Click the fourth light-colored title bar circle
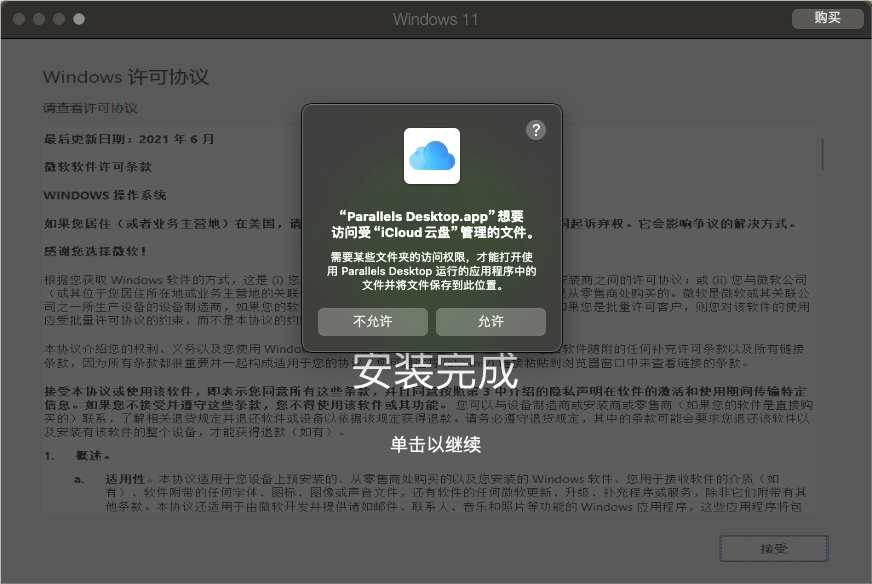The height and width of the screenshot is (584, 872). [x=79, y=19]
